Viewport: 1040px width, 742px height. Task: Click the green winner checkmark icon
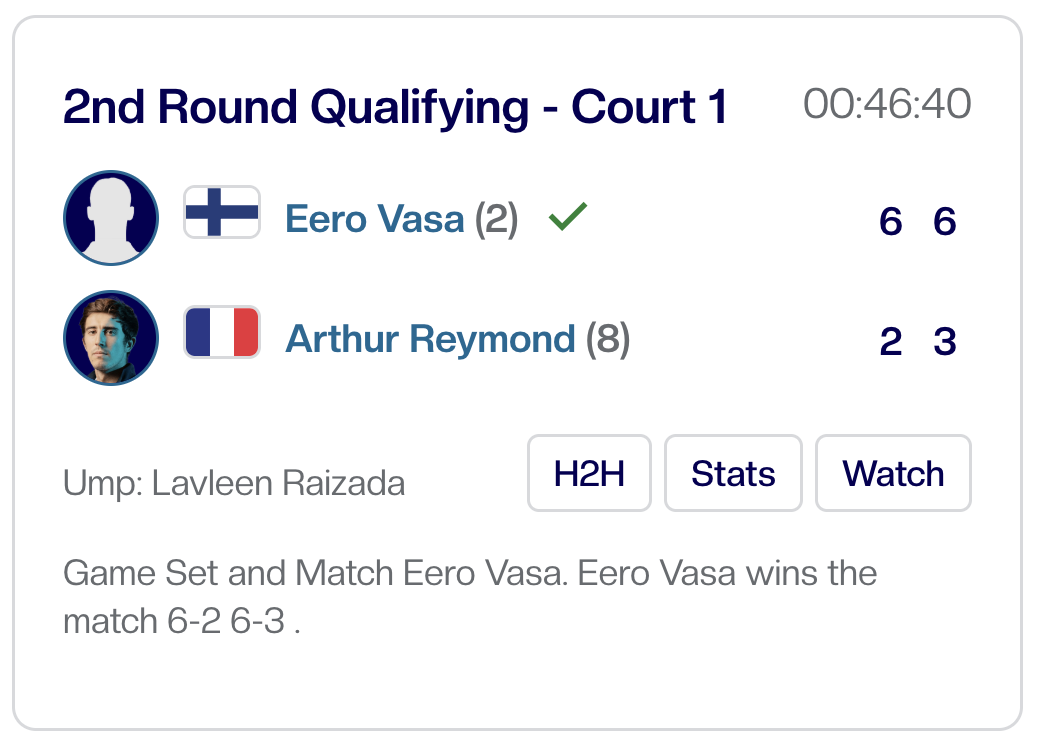pos(568,216)
